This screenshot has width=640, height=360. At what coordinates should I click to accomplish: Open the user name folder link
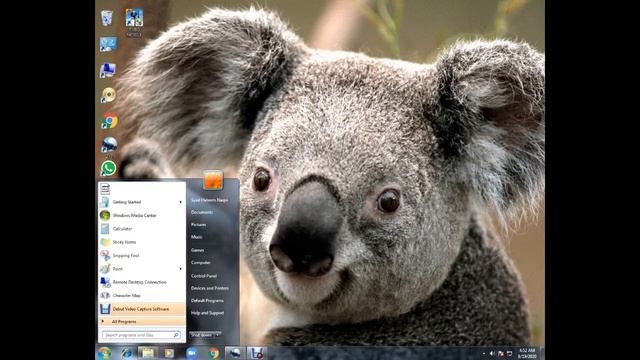point(209,200)
